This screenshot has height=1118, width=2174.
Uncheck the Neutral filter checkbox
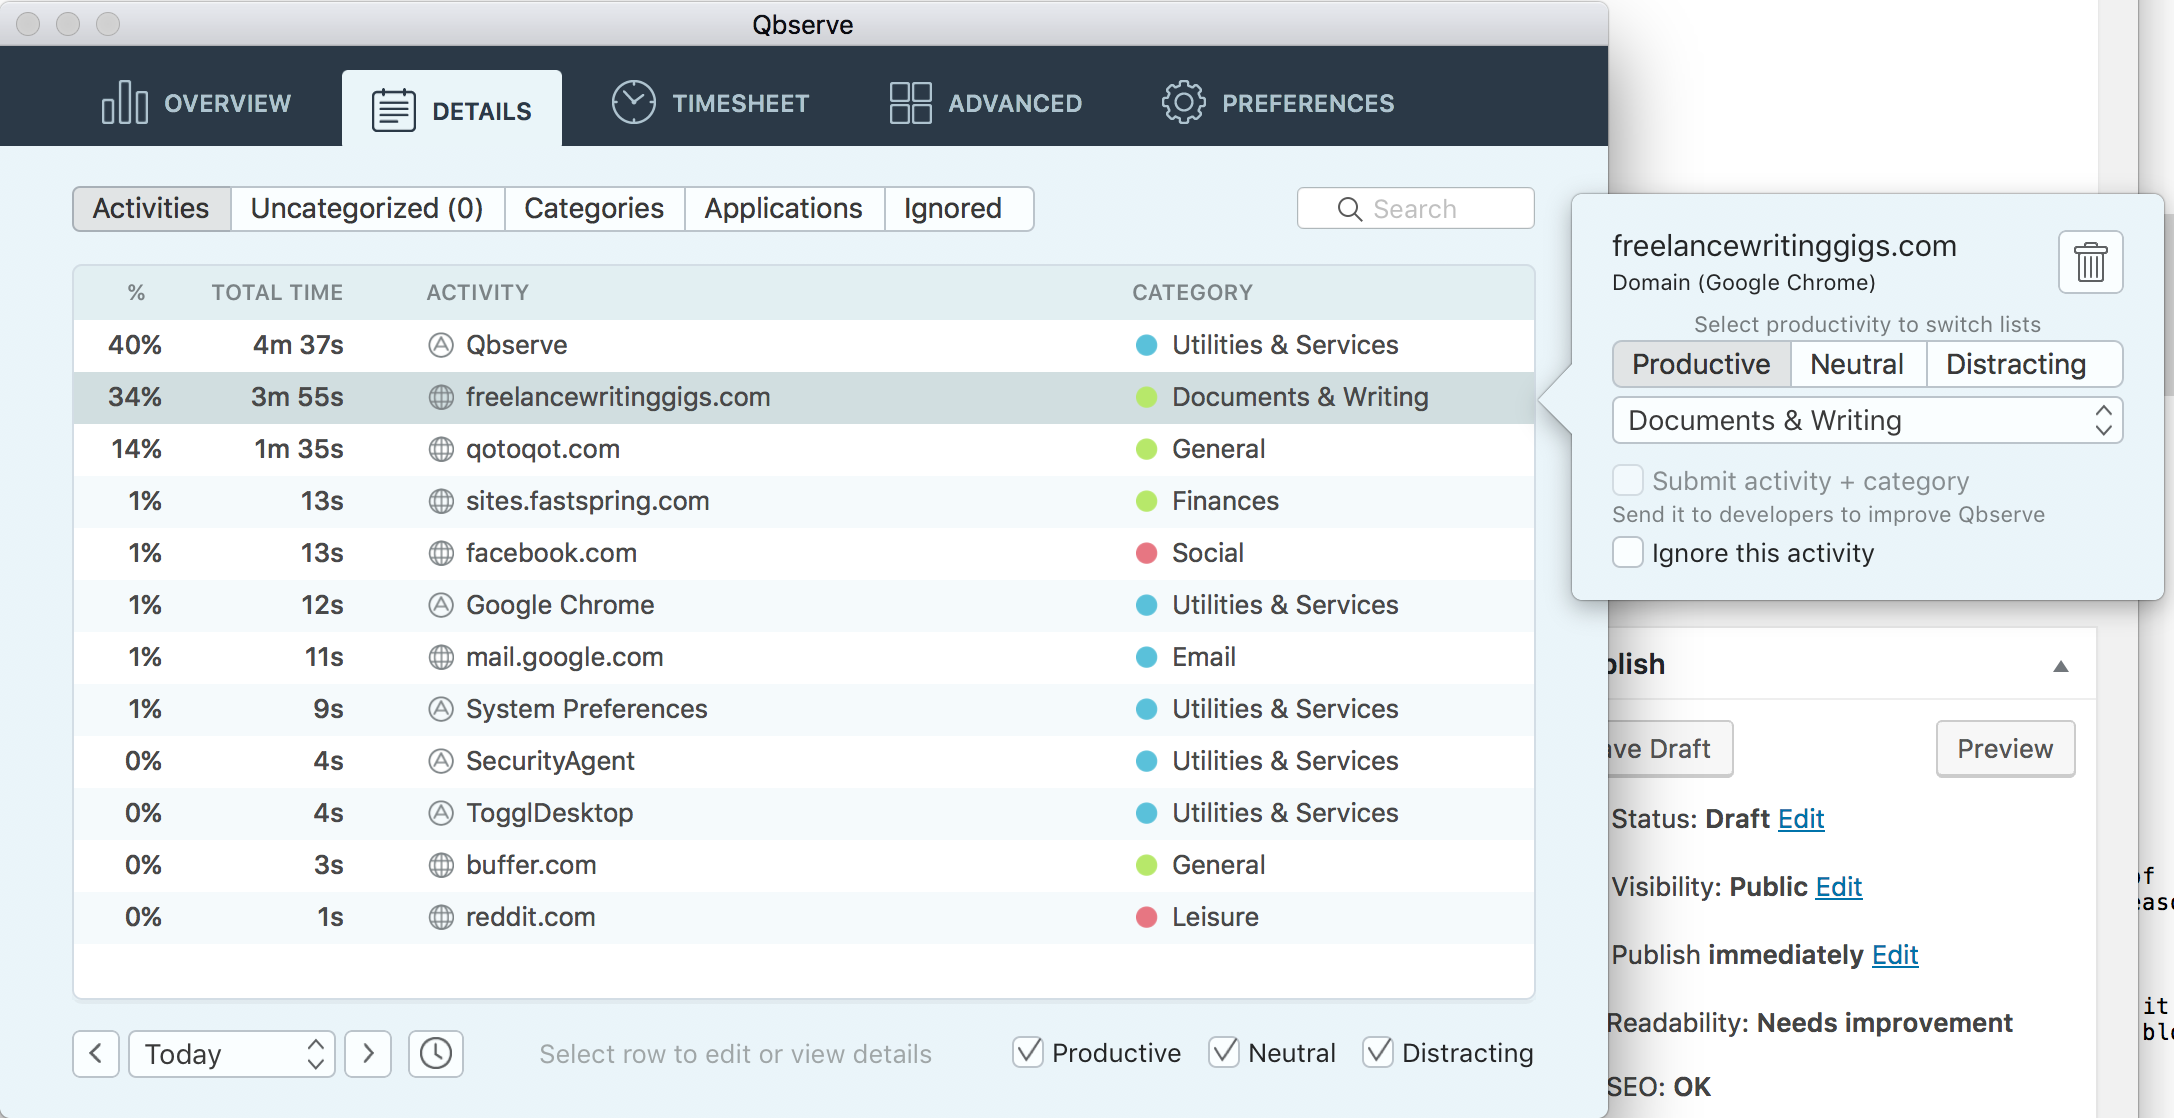point(1224,1052)
